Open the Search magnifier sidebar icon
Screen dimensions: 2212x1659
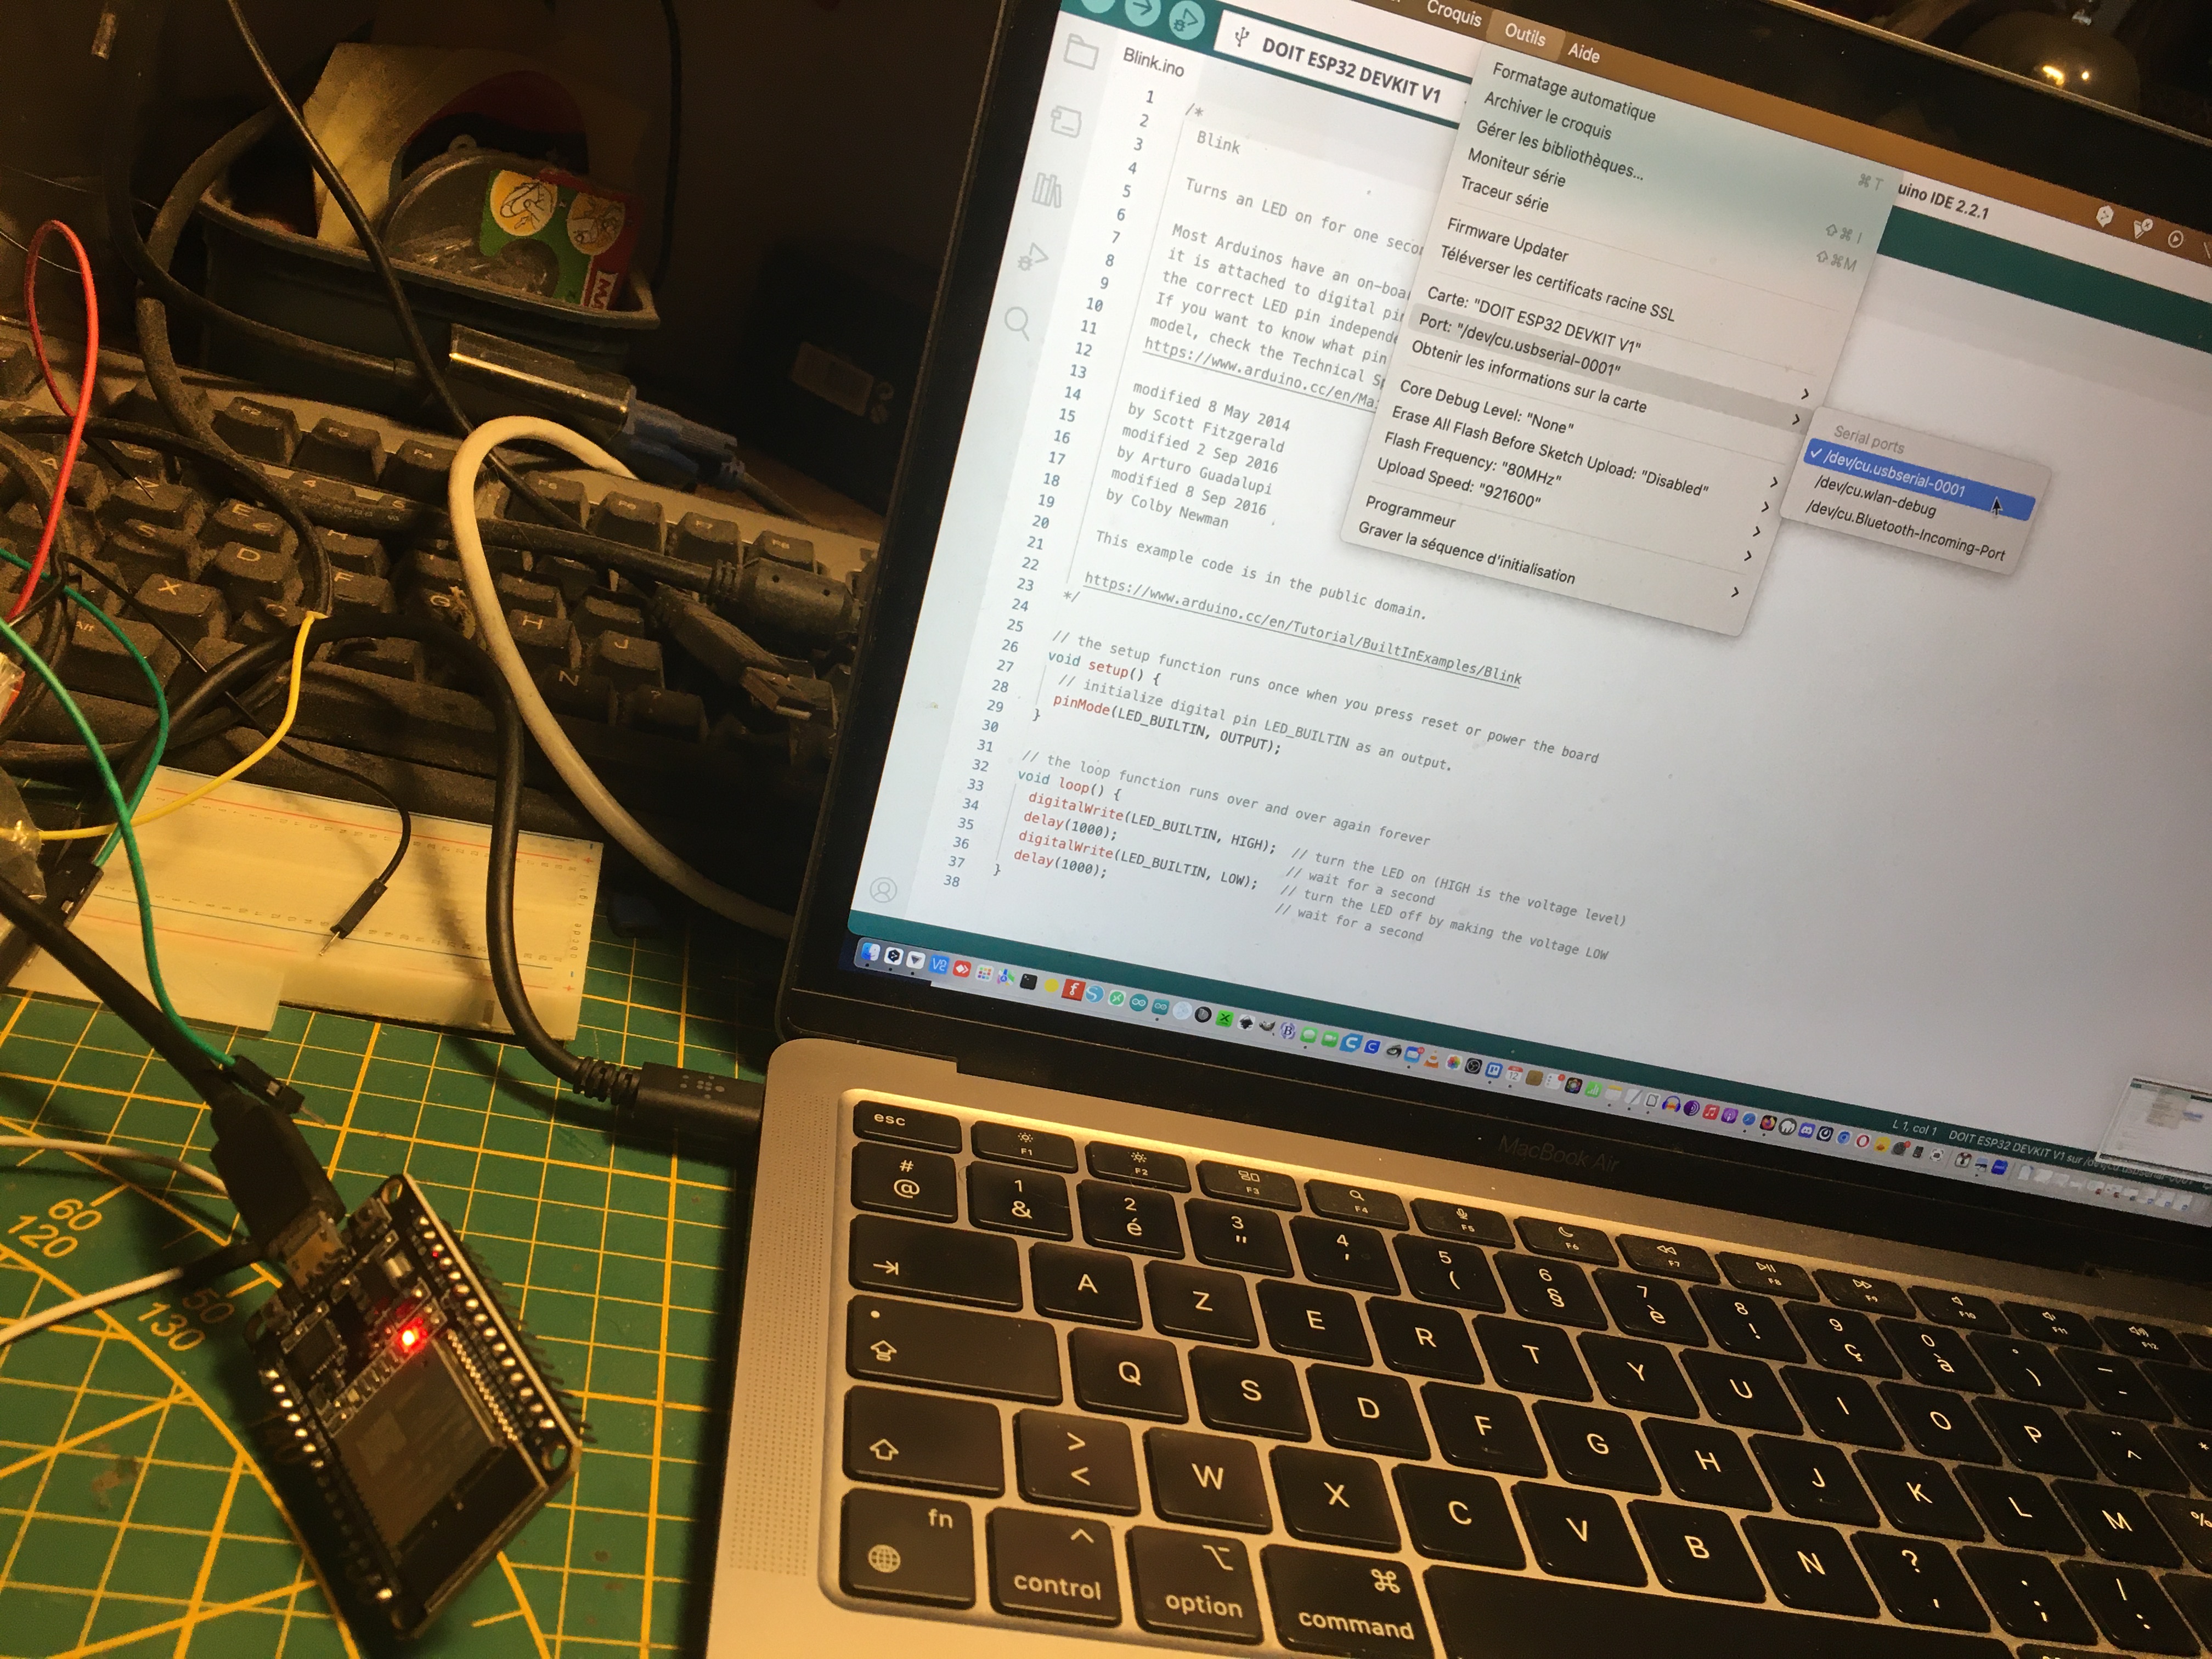(x=1017, y=322)
